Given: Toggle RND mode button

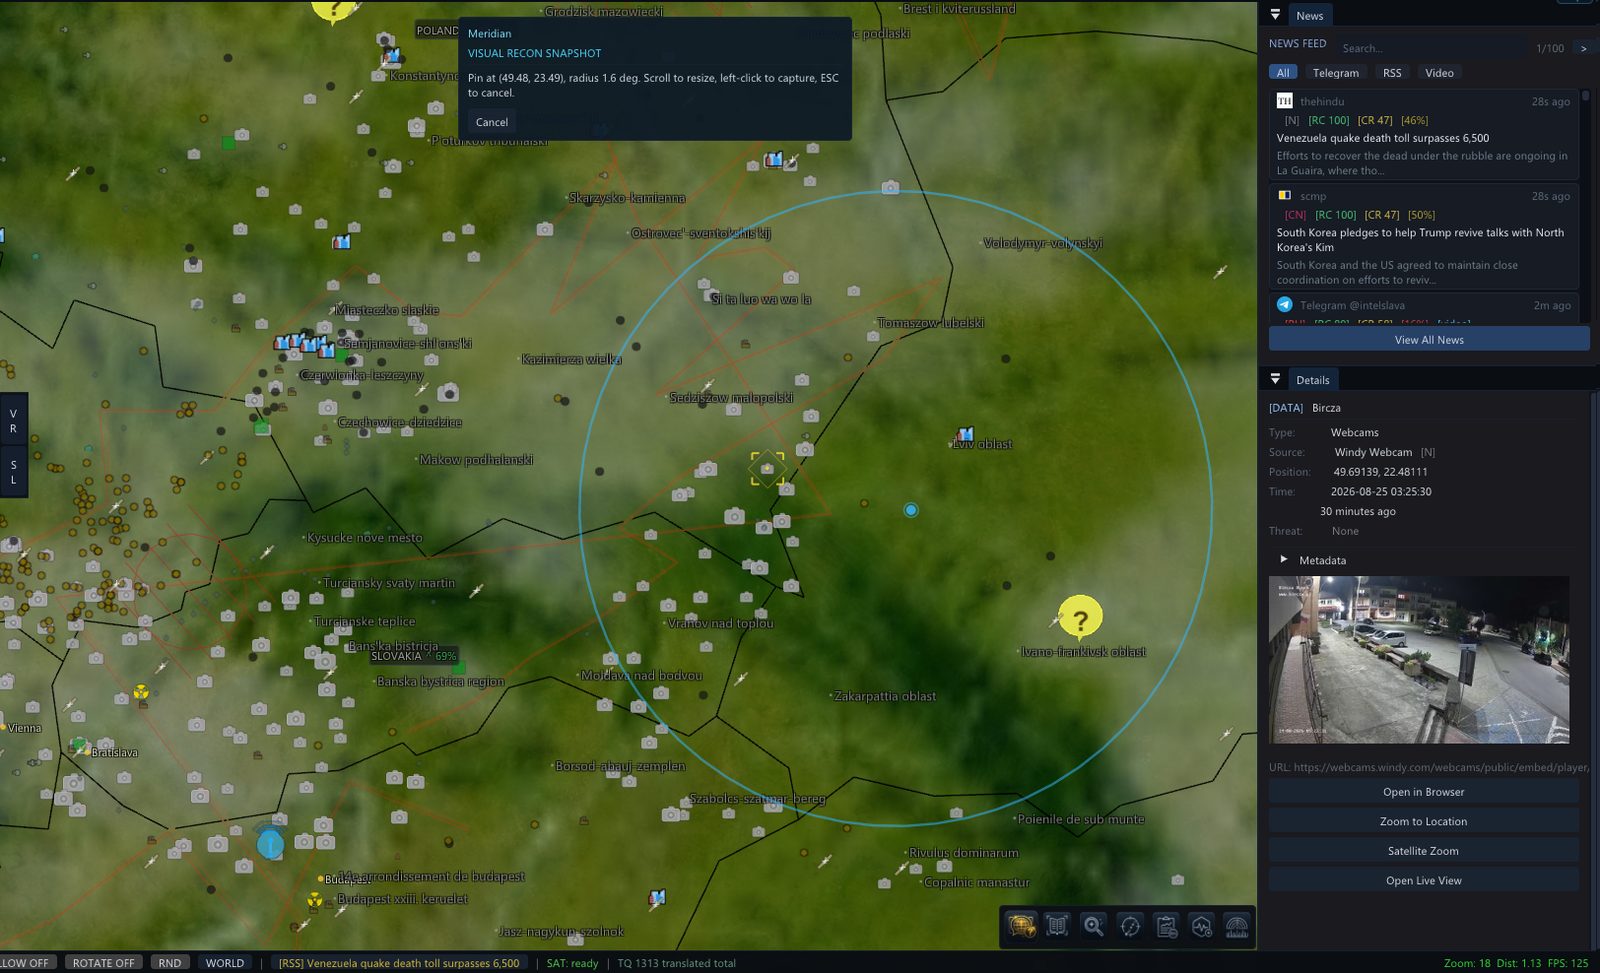Looking at the screenshot, I should 170,963.
